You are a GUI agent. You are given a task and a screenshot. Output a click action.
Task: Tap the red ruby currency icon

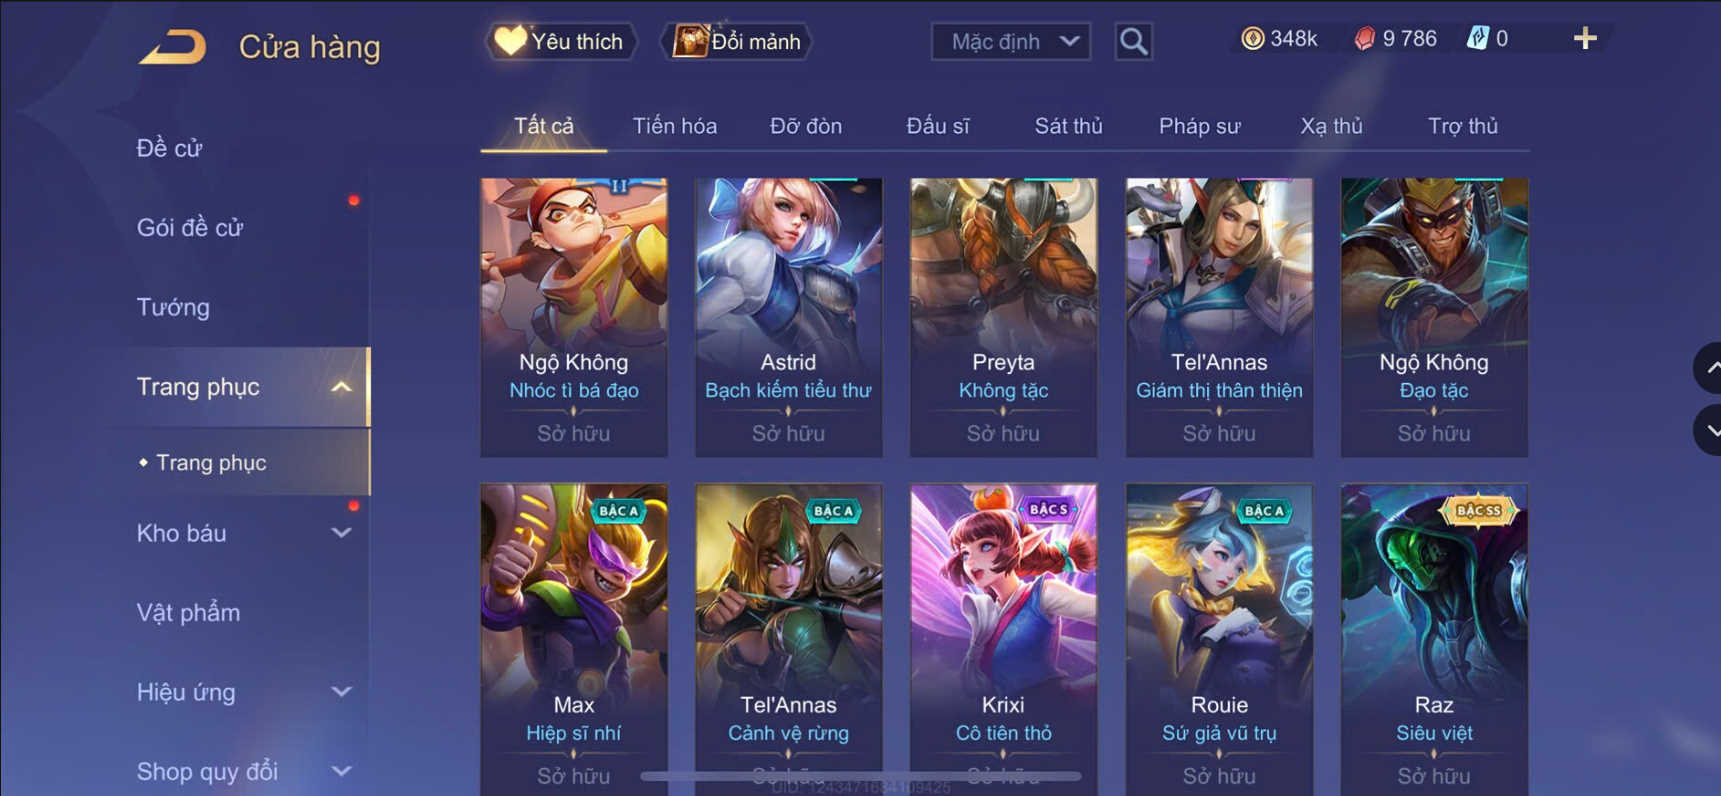(1364, 39)
